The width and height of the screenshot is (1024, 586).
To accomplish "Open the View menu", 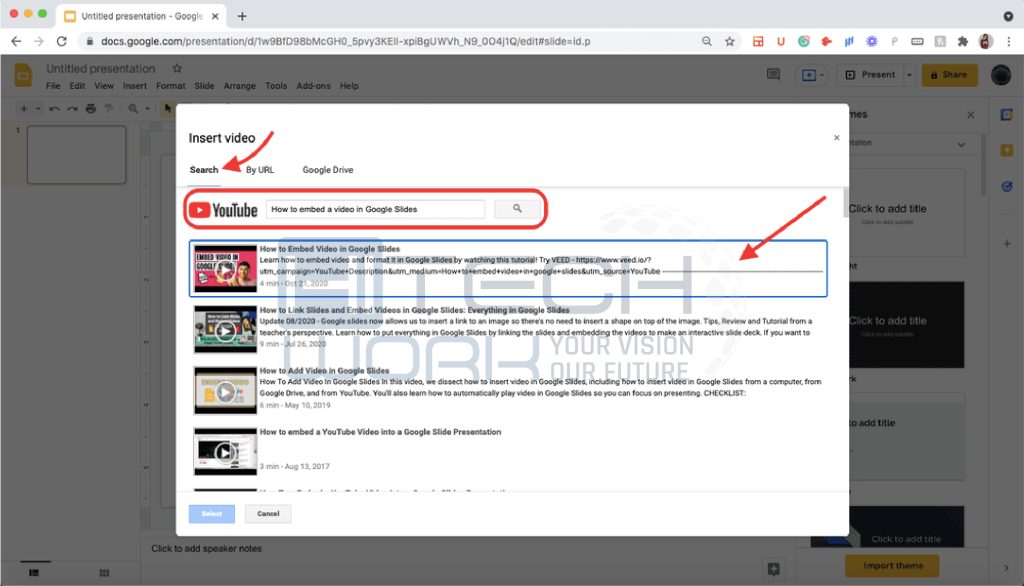I will point(104,86).
